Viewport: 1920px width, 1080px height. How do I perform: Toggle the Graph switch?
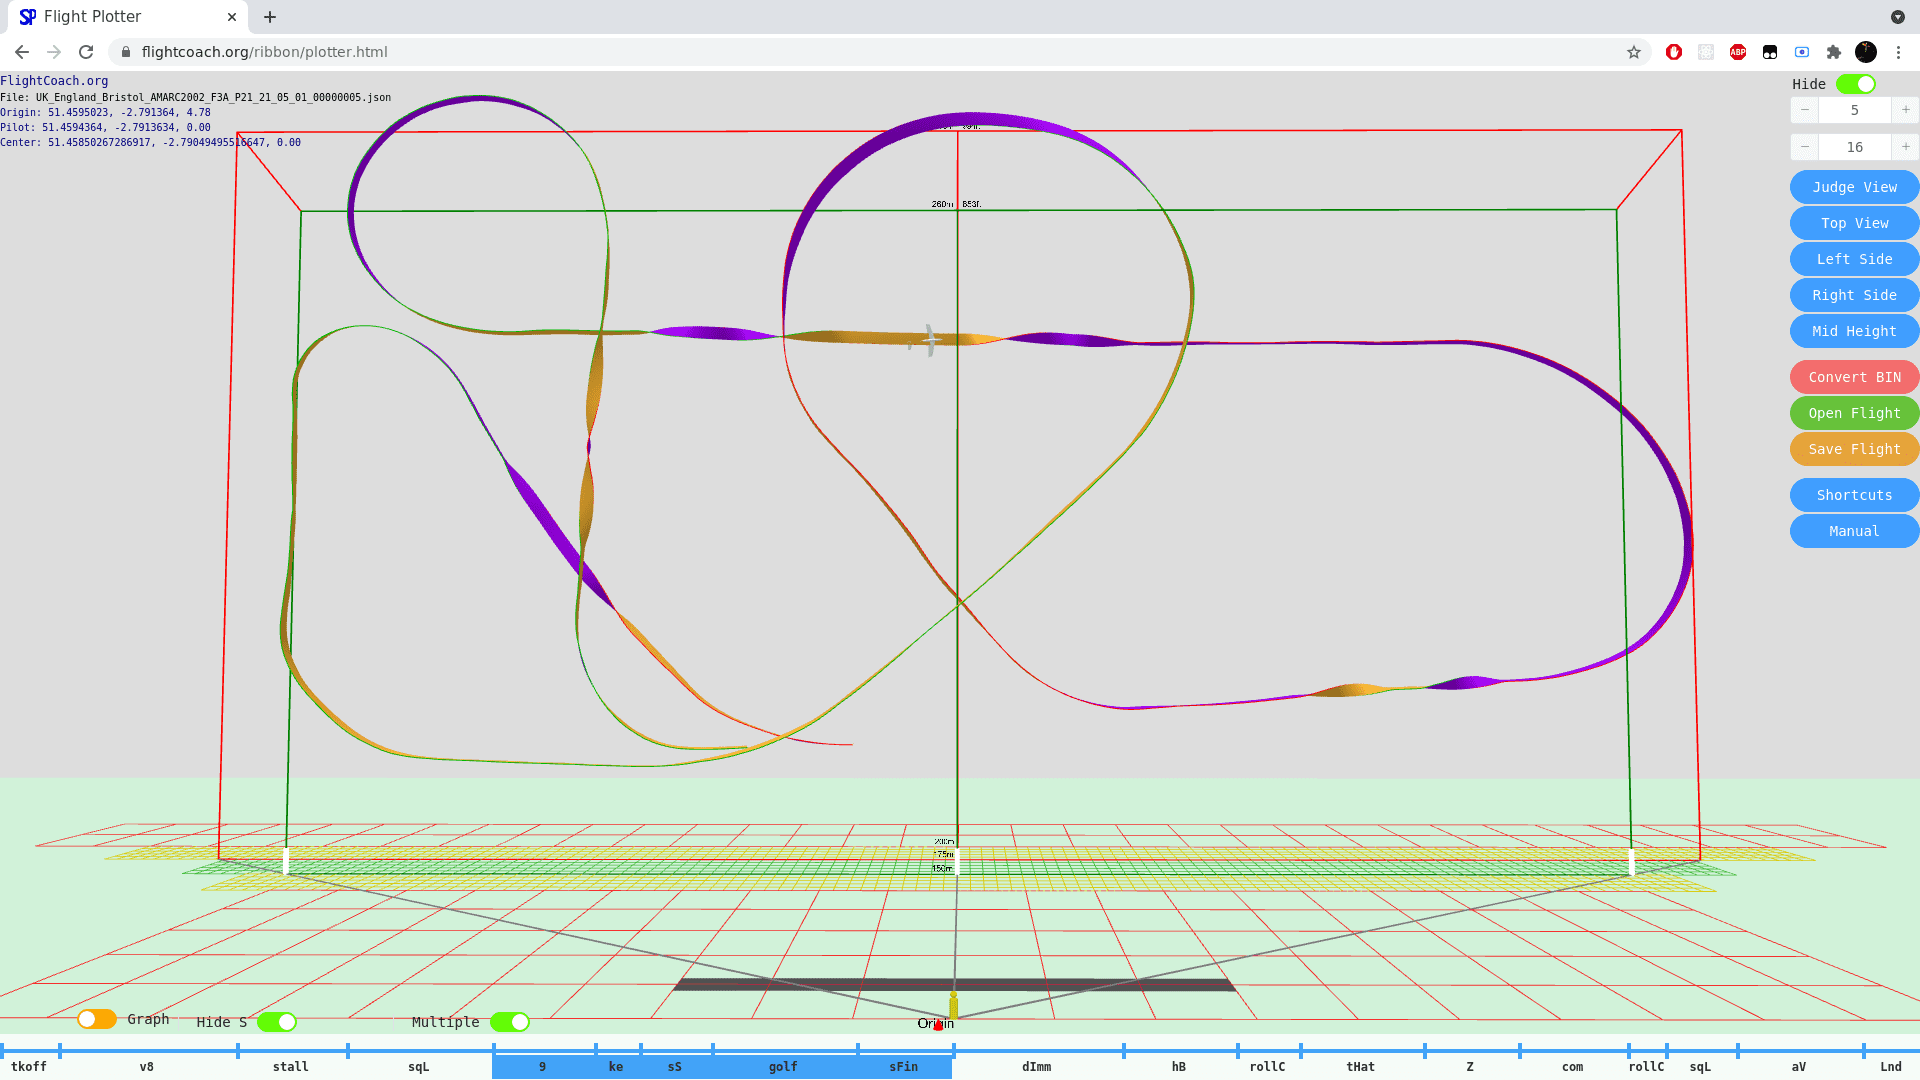[97, 1019]
